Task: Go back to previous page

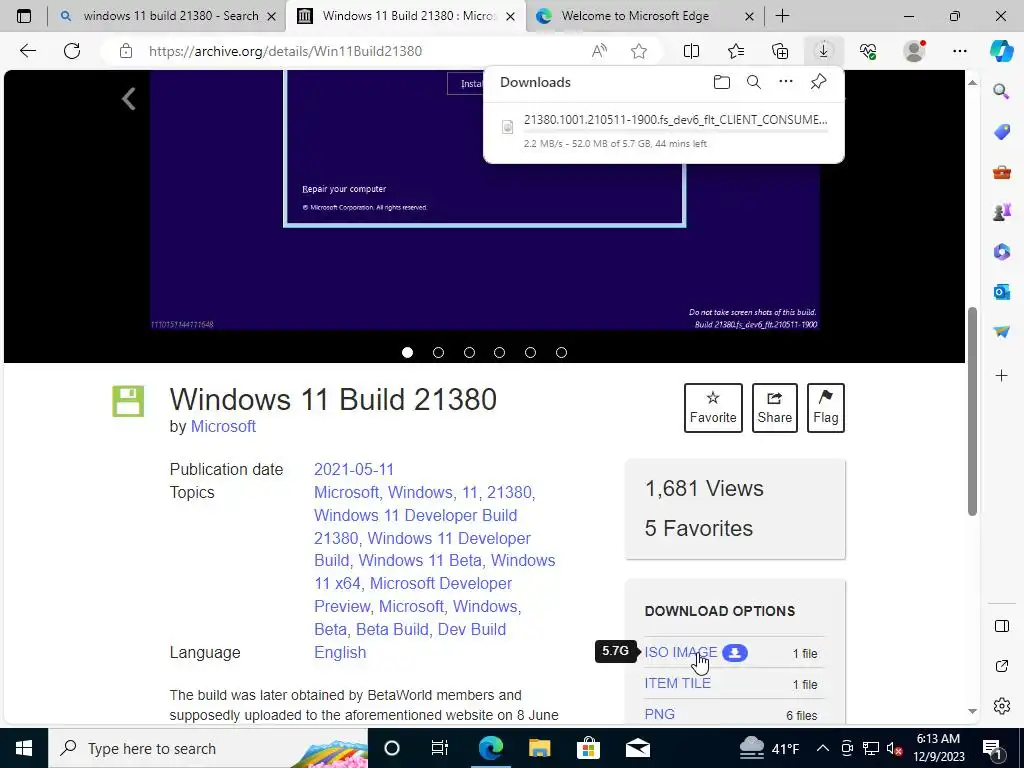Action: (x=27, y=51)
